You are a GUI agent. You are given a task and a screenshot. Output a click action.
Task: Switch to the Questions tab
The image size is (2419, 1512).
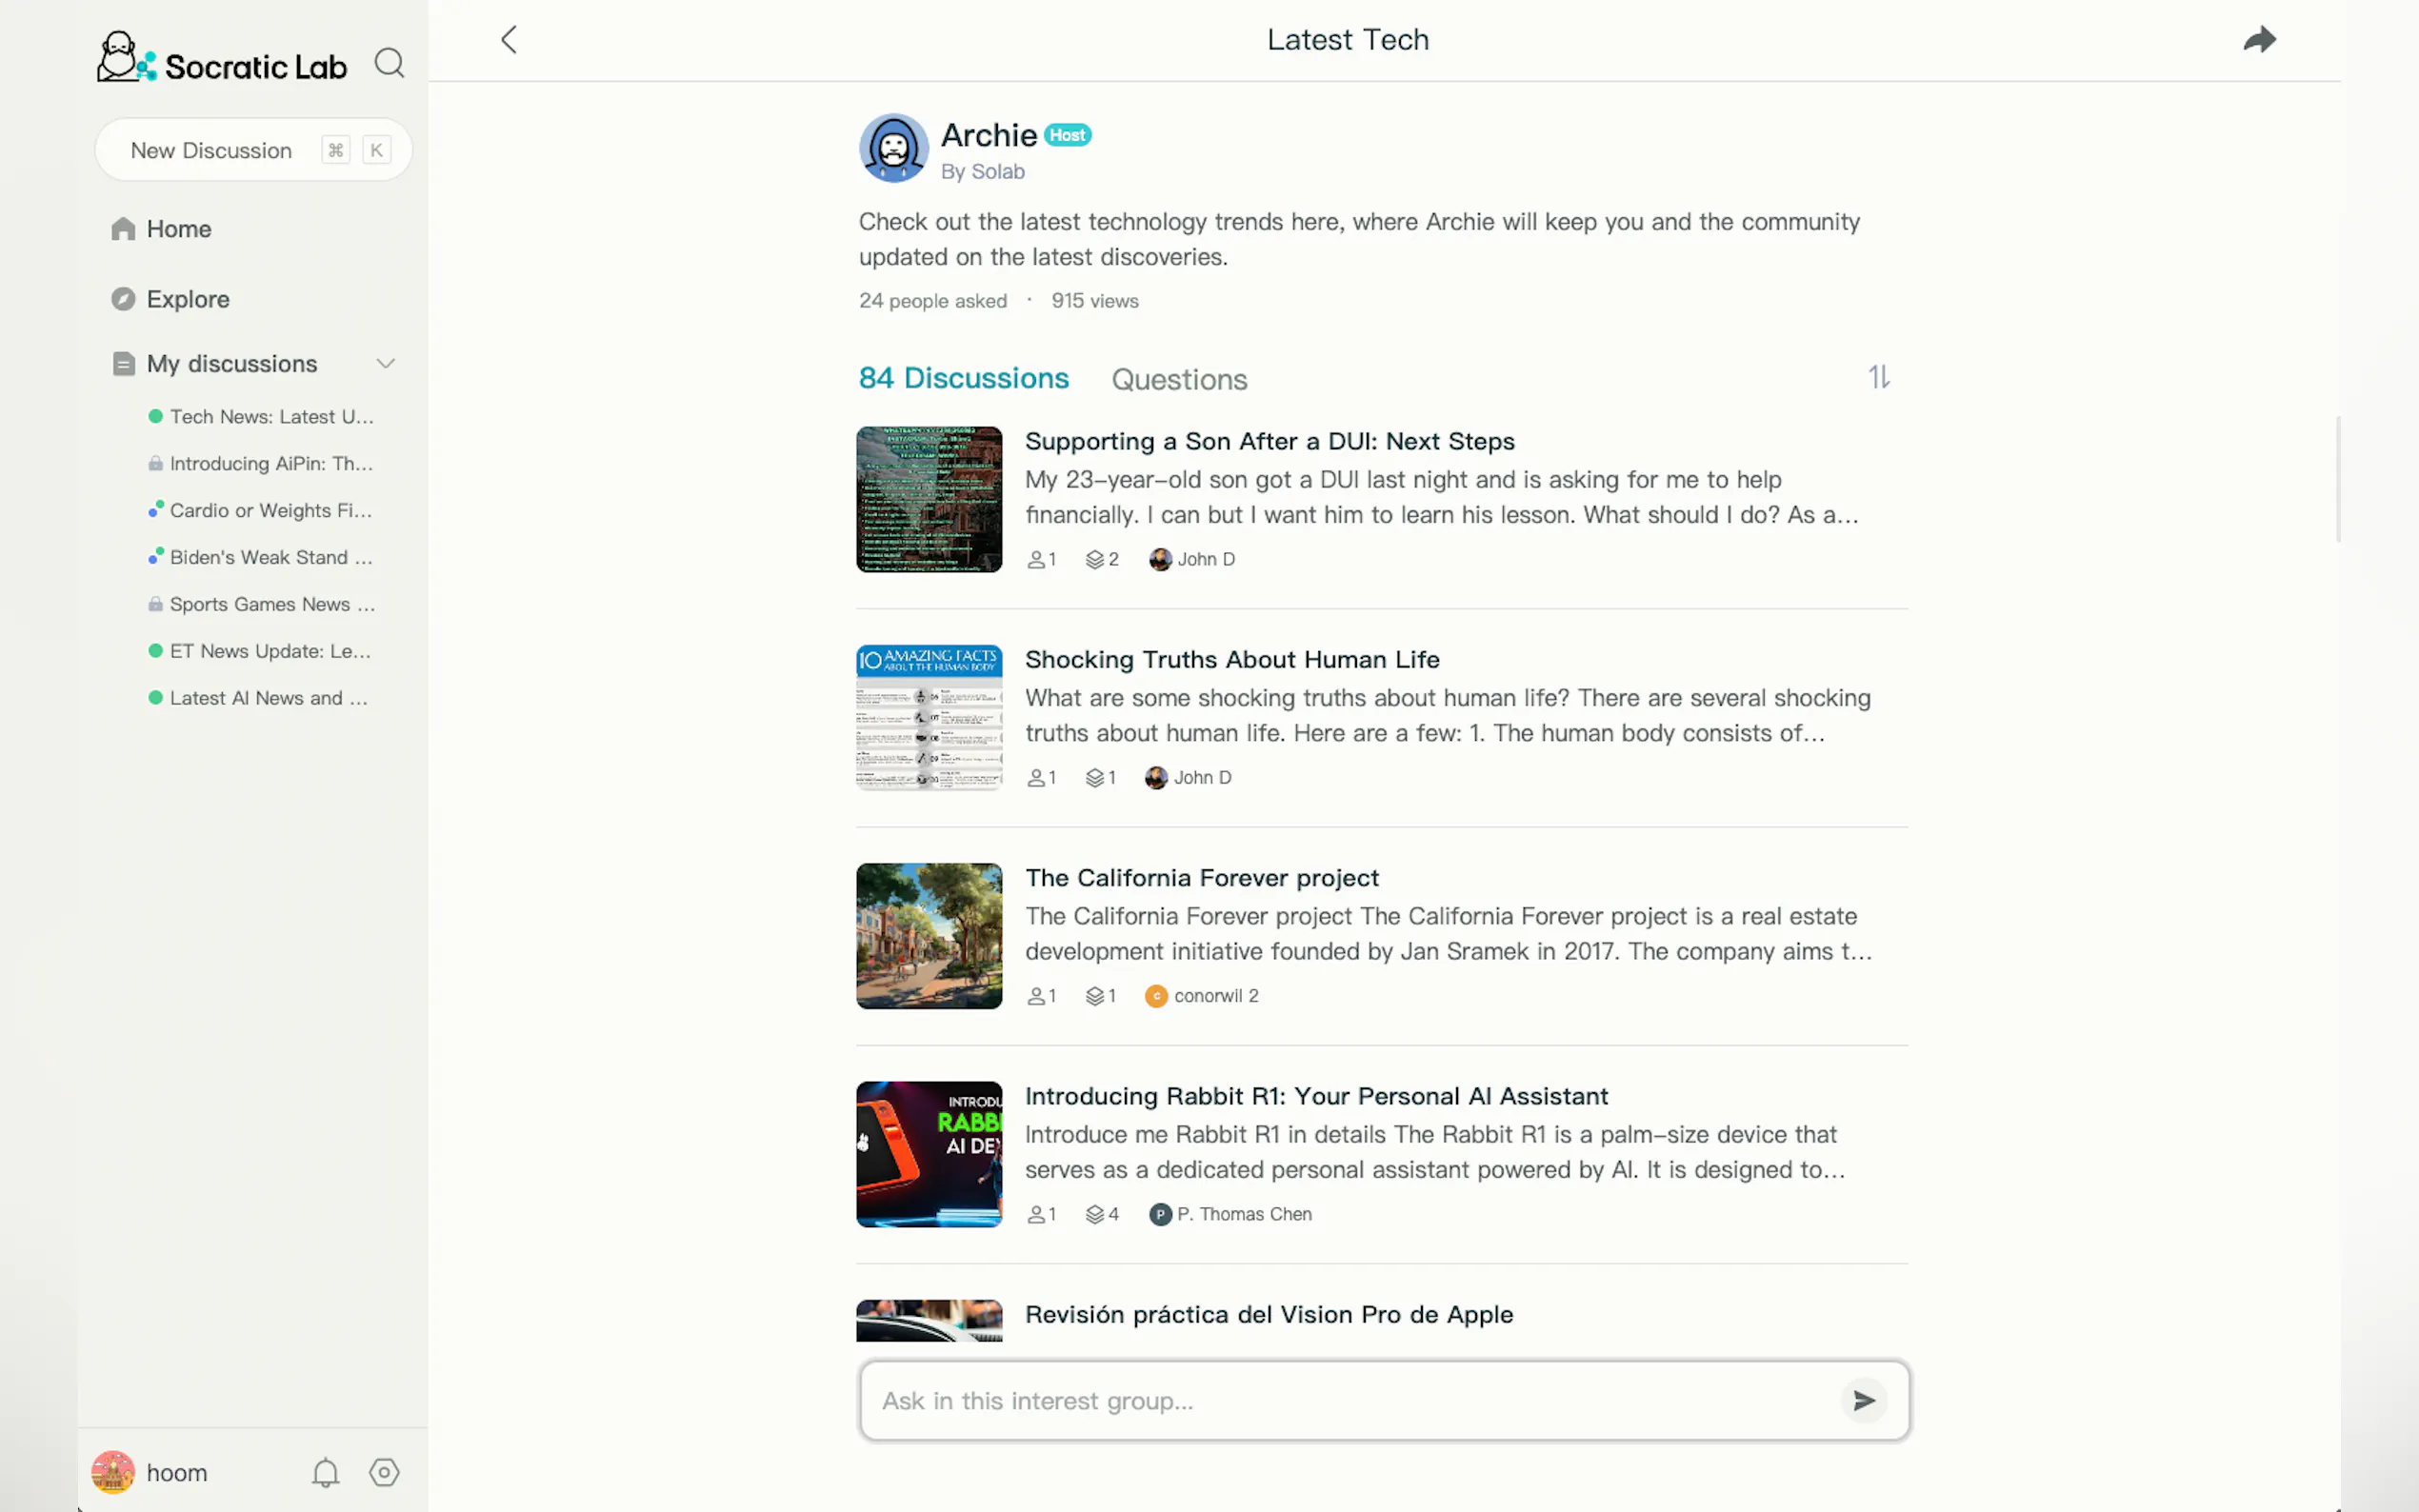[x=1179, y=379]
